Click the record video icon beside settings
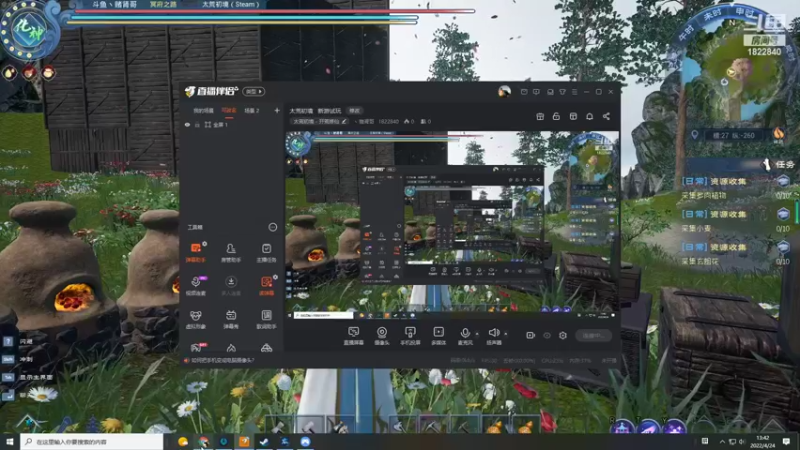 pyautogui.click(x=530, y=335)
